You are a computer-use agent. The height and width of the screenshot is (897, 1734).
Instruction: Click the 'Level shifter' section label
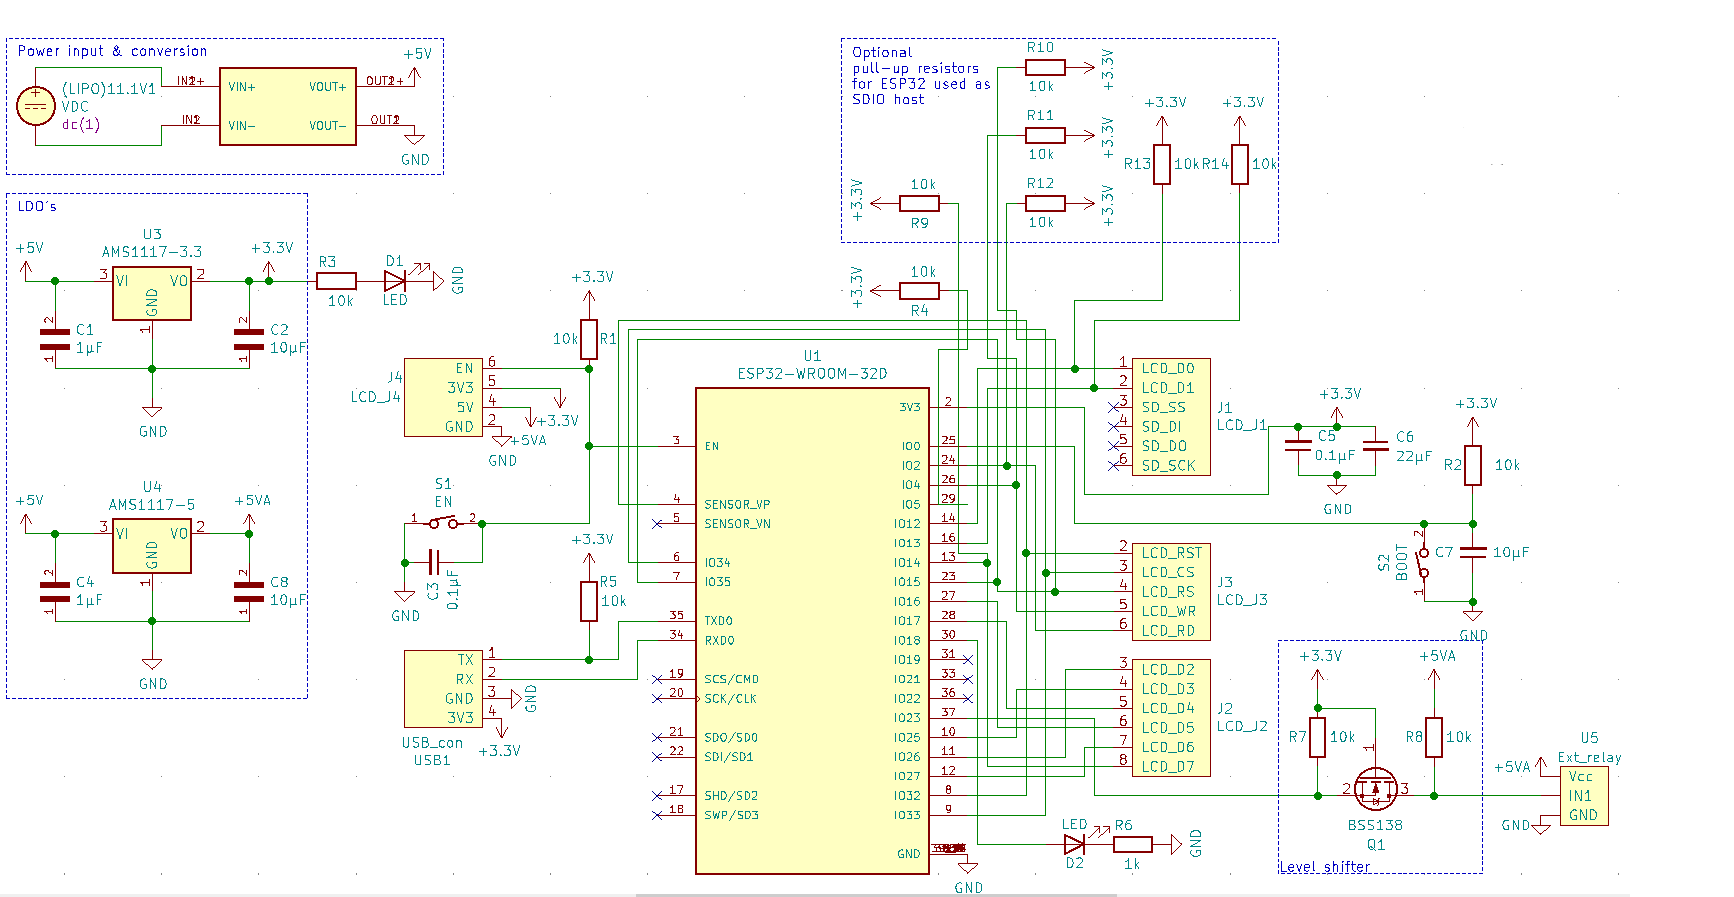[1325, 867]
